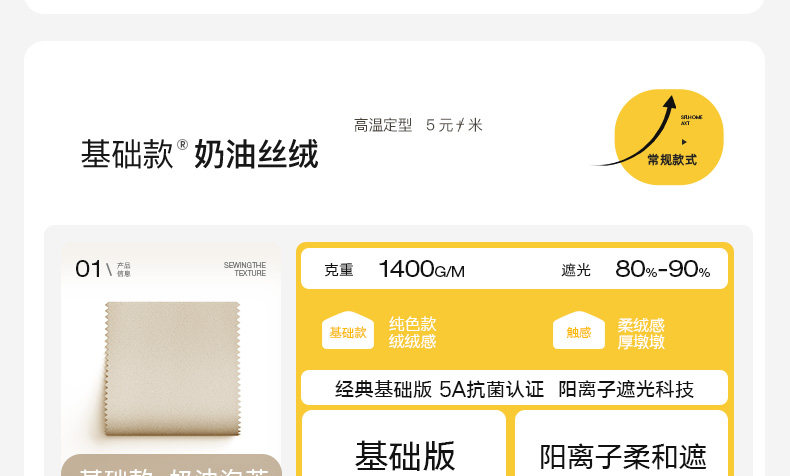Click the 克重 1400G/M spec

(x=394, y=269)
